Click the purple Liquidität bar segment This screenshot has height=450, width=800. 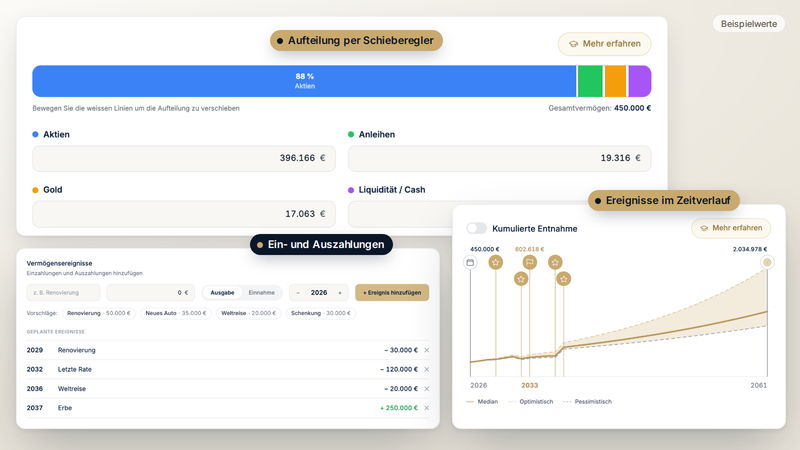[640, 81]
